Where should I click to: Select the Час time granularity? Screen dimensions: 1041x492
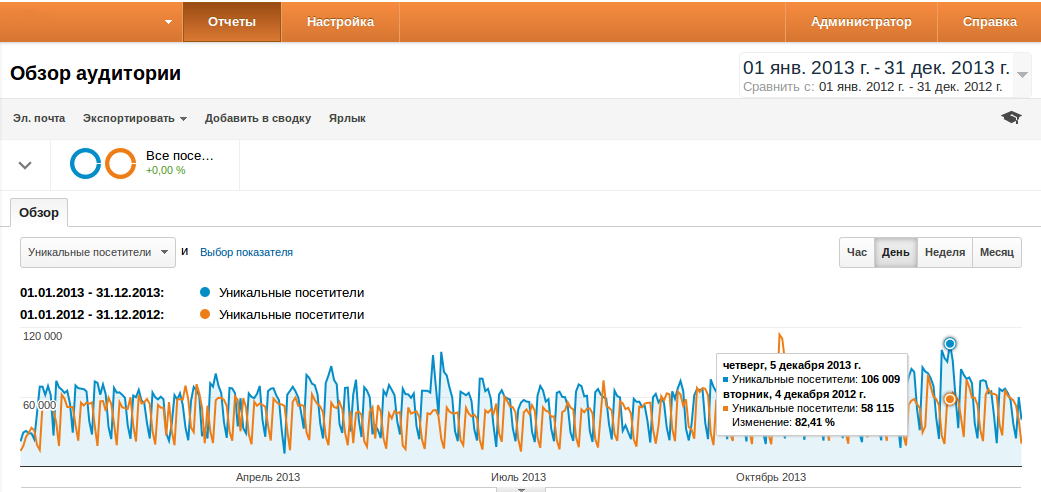coord(857,253)
